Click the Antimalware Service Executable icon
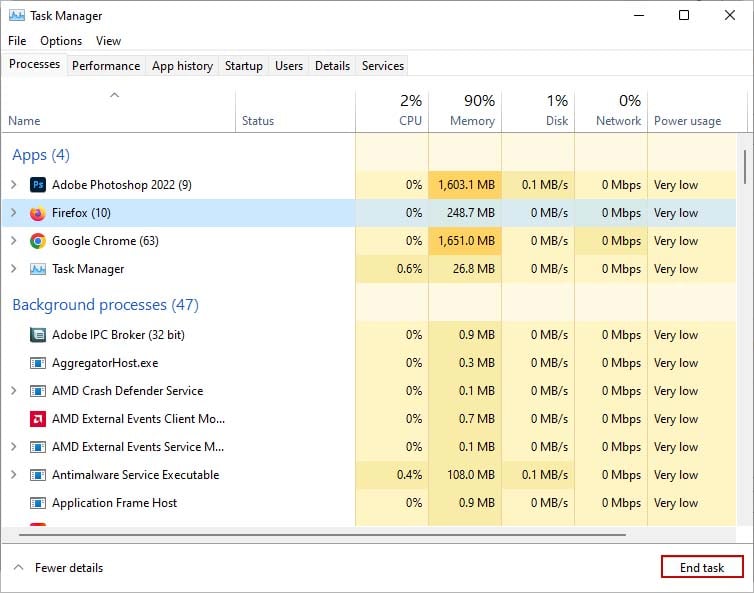 coord(38,475)
